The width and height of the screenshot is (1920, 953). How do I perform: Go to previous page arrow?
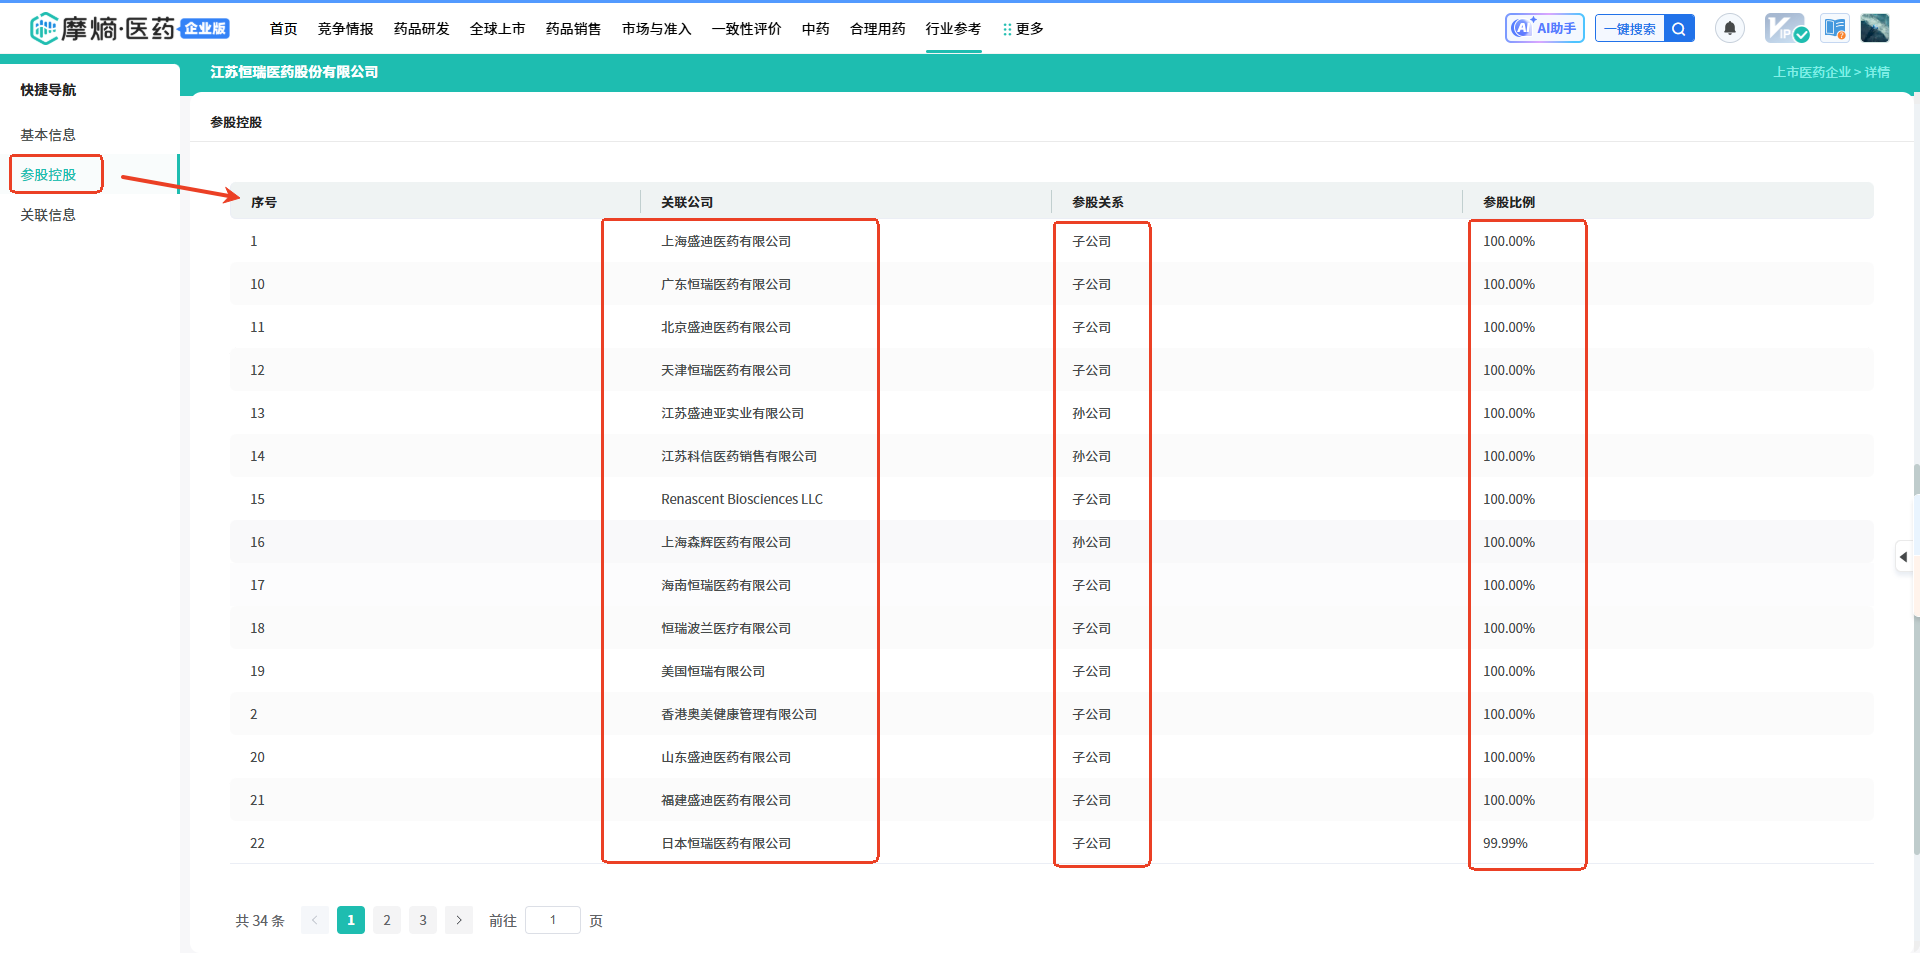(315, 920)
